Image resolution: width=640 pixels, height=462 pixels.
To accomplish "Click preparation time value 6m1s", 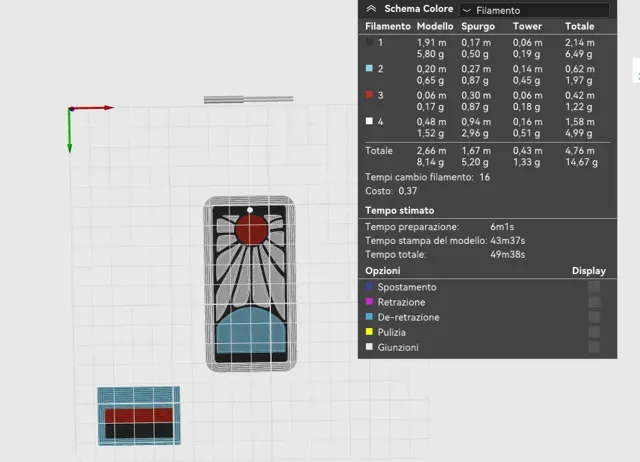I will coord(502,227).
